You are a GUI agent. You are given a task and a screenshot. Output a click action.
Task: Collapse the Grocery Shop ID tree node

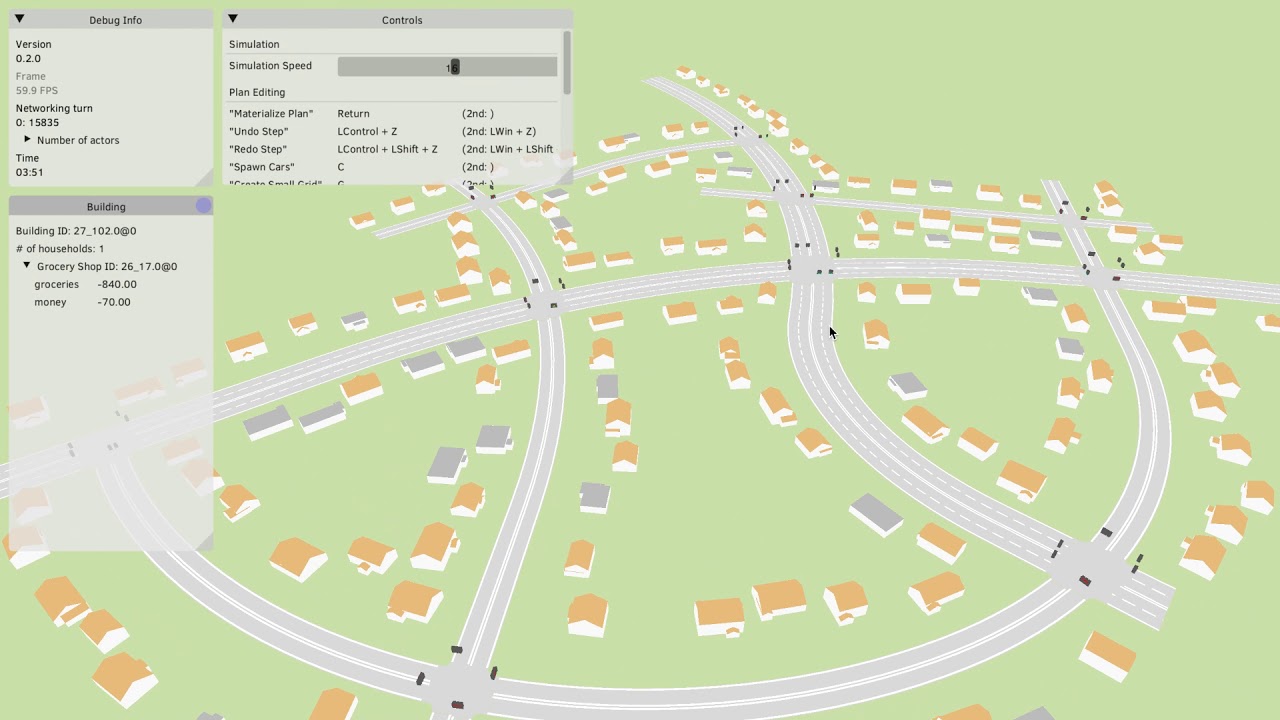tap(28, 266)
